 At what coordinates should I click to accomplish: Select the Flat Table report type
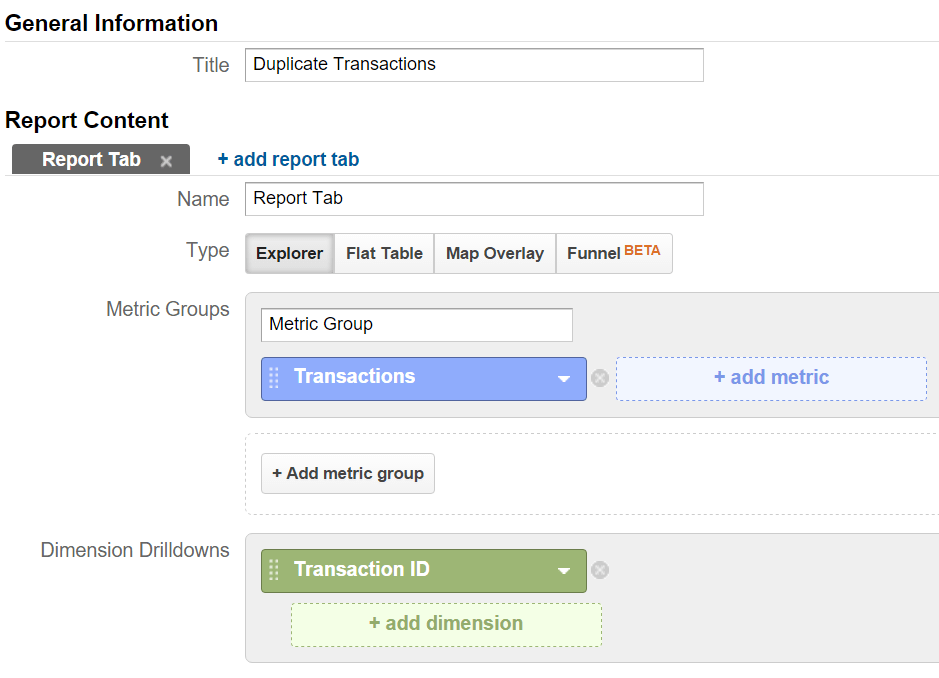tap(383, 253)
